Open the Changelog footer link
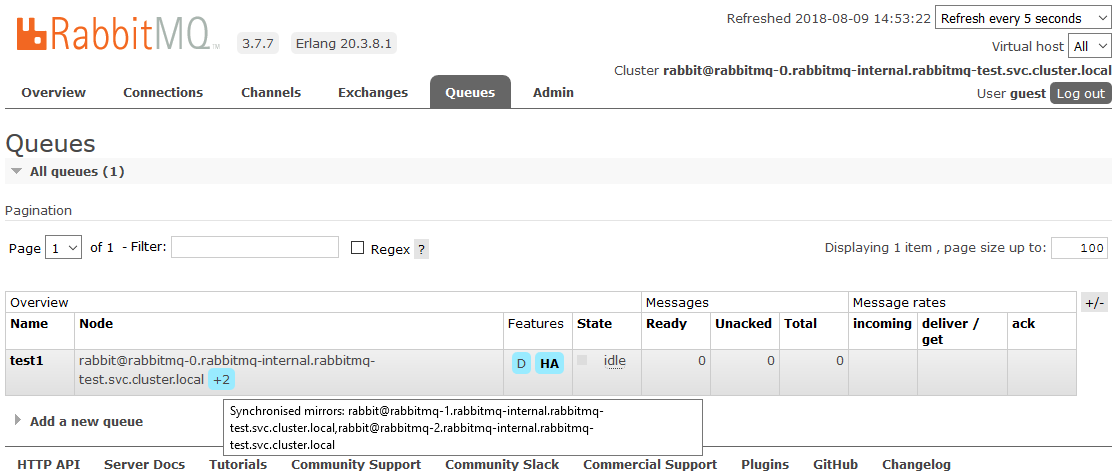The image size is (1114, 476). tap(916, 465)
